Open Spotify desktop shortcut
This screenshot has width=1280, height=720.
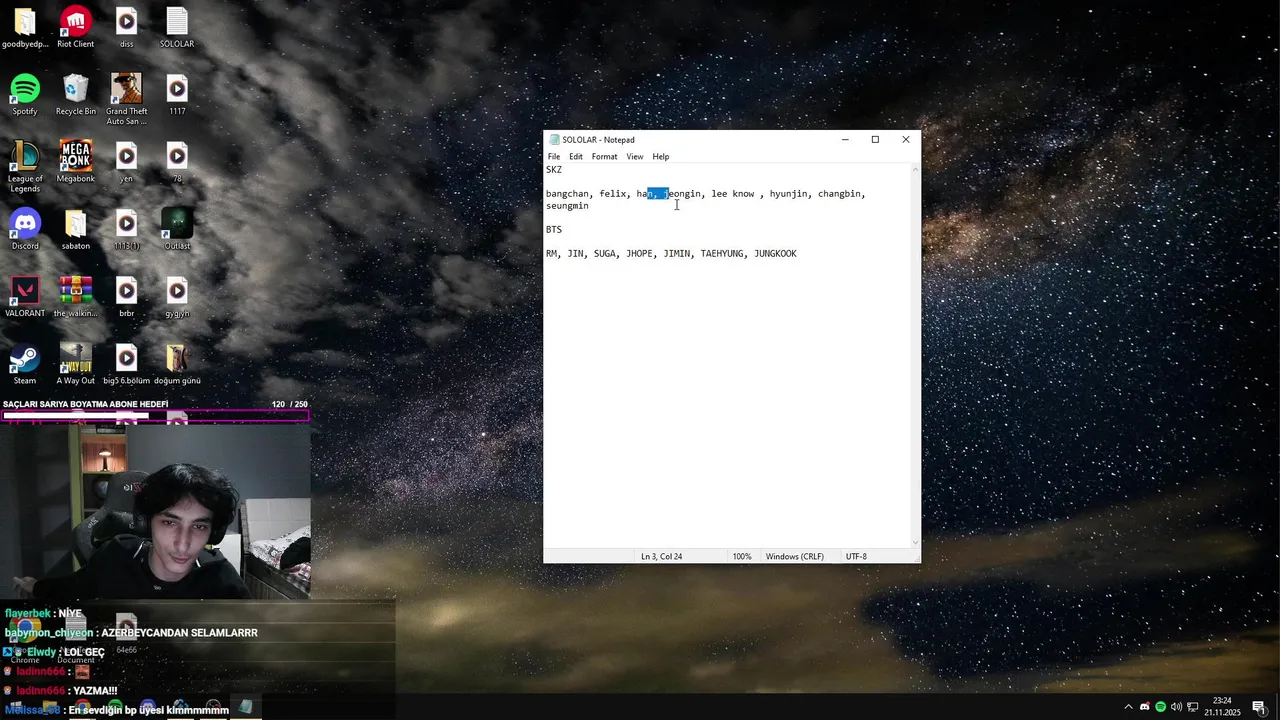tap(25, 95)
